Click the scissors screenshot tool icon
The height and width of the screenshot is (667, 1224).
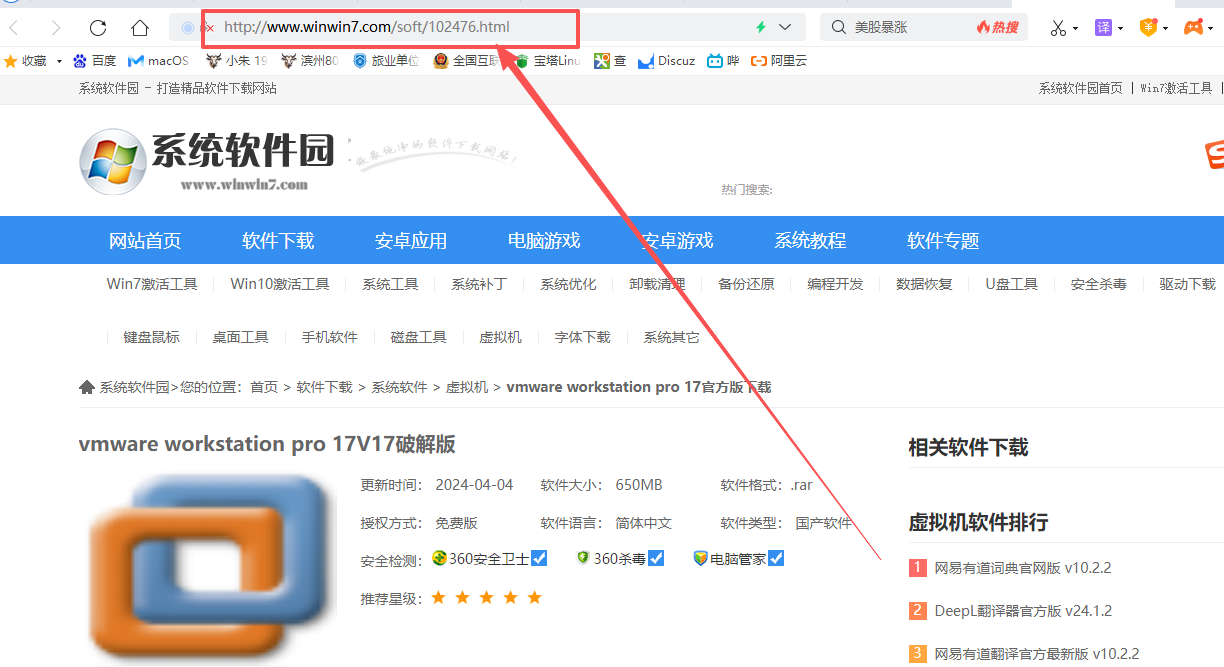tap(1058, 27)
